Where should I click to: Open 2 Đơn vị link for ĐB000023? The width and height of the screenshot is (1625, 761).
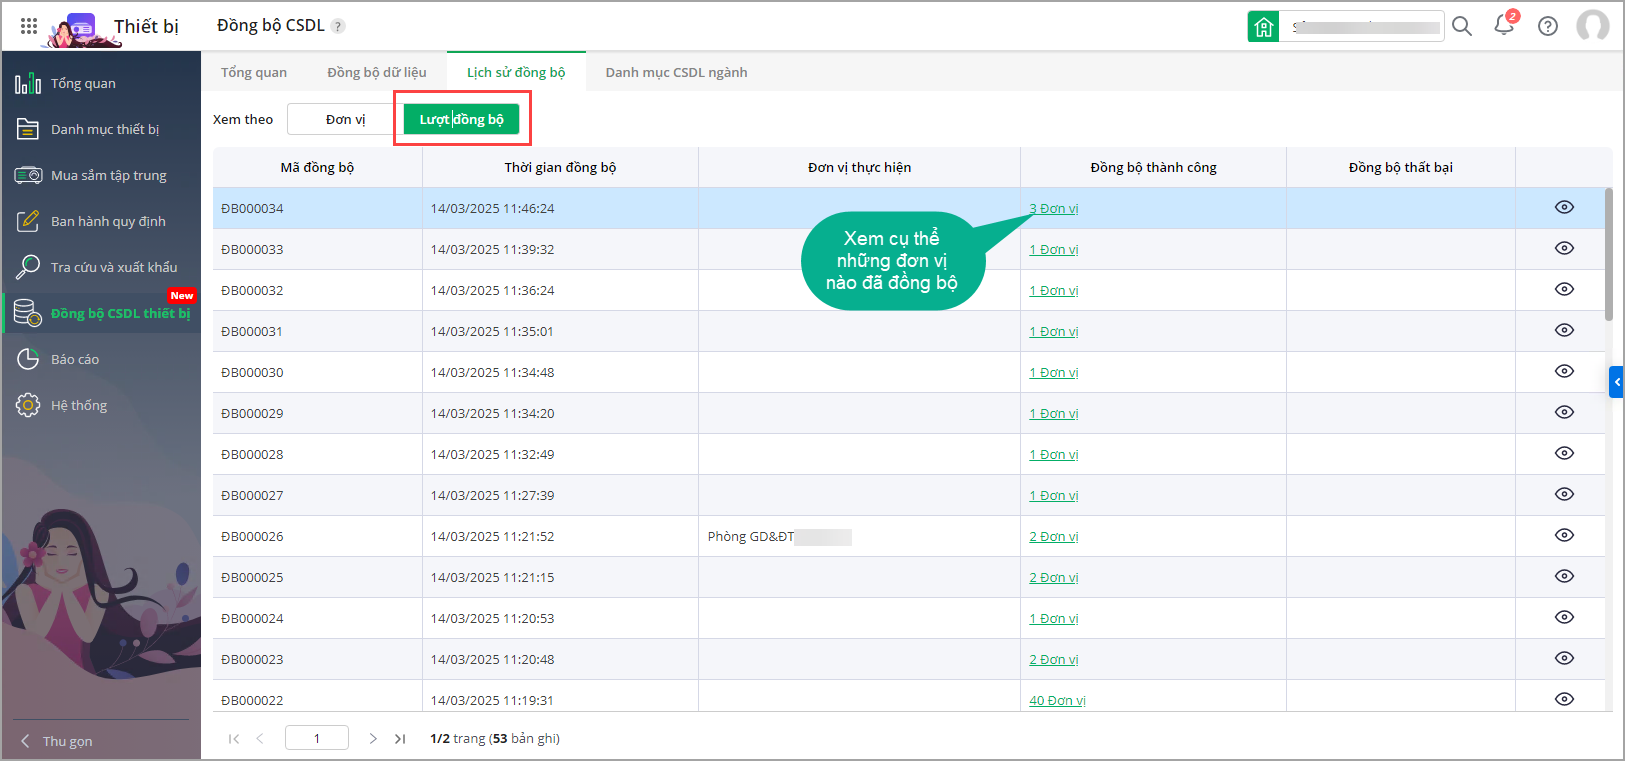coord(1054,659)
